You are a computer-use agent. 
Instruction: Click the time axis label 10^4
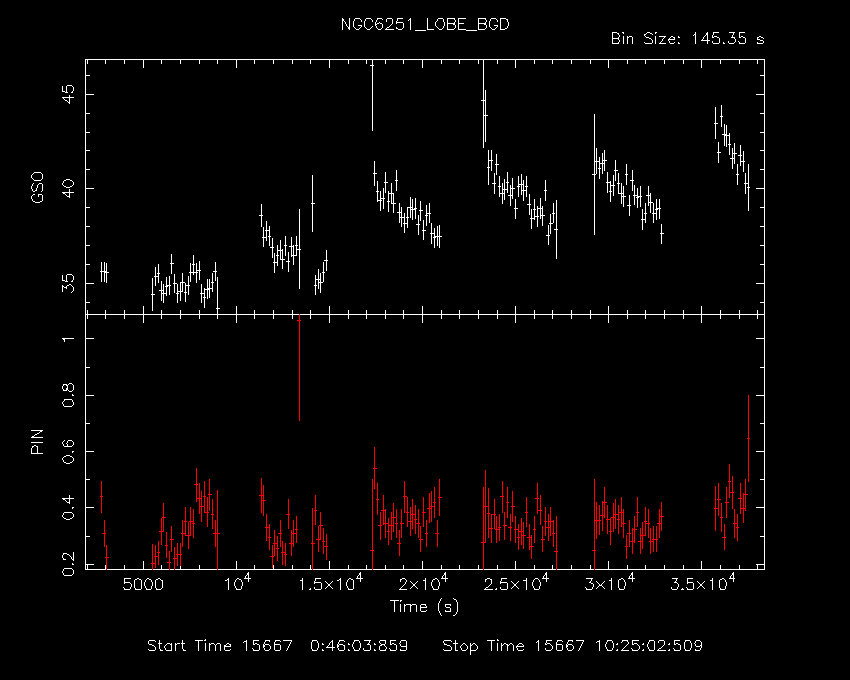(237, 583)
